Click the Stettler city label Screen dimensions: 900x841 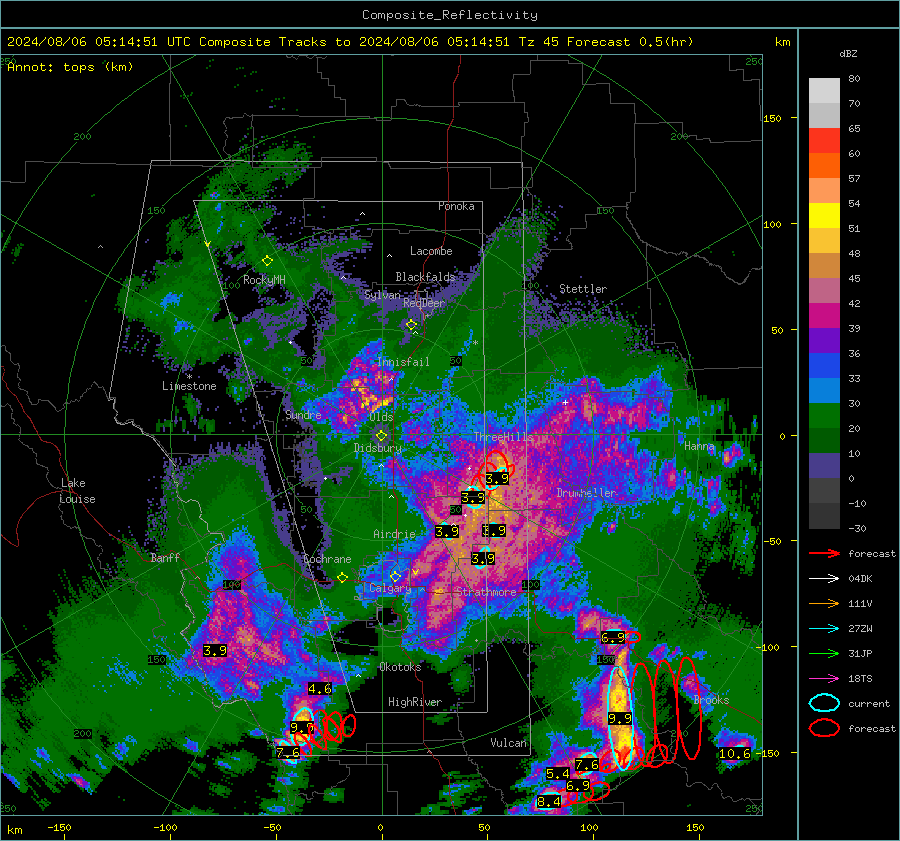[583, 289]
